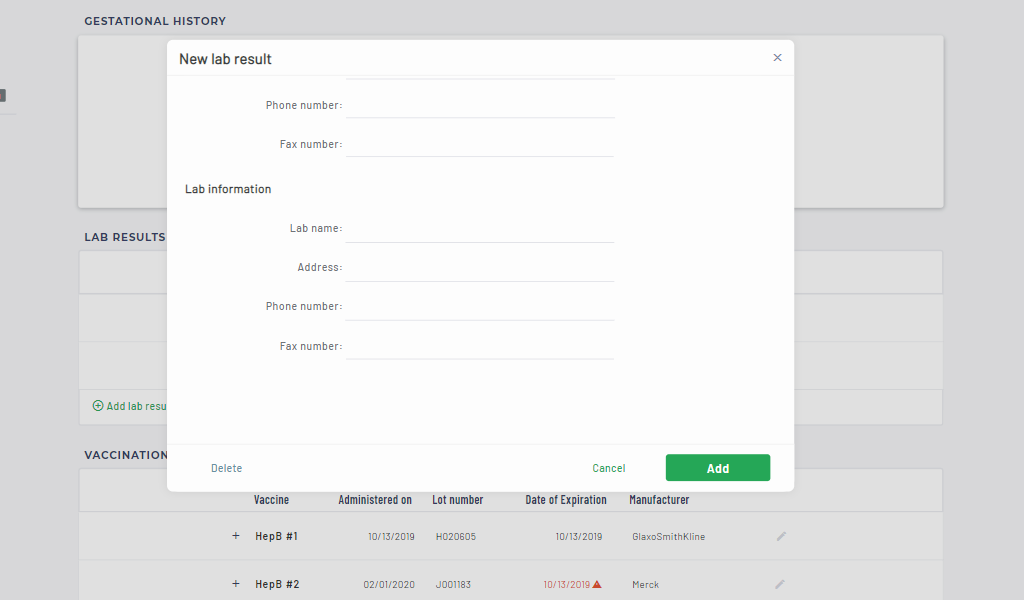Screen dimensions: 1024x600
Task: Expand the HepB #2 vaccination row
Action: (x=236, y=584)
